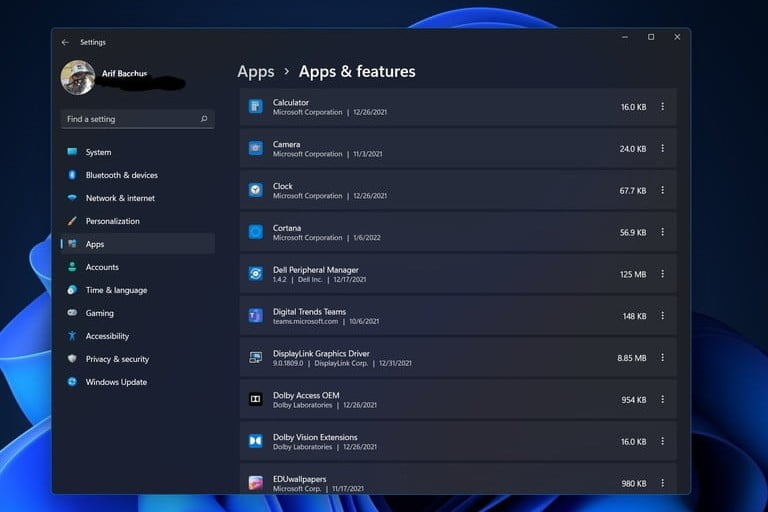Open Personalization settings
This screenshot has height=512, width=768.
(138, 221)
